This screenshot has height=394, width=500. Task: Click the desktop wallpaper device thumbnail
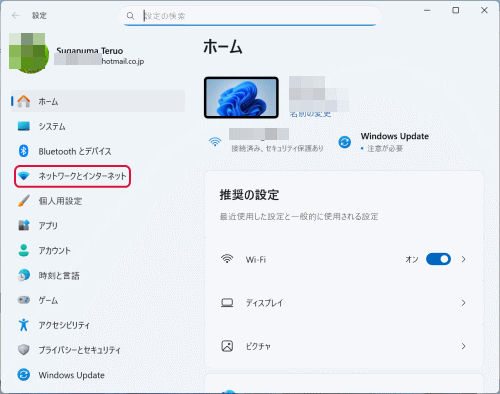241,97
